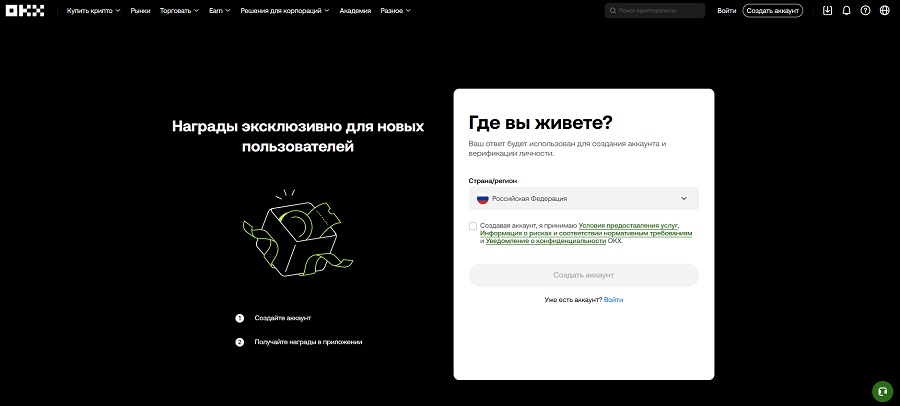
Task: Click the crypto search input field
Action: tap(660, 11)
